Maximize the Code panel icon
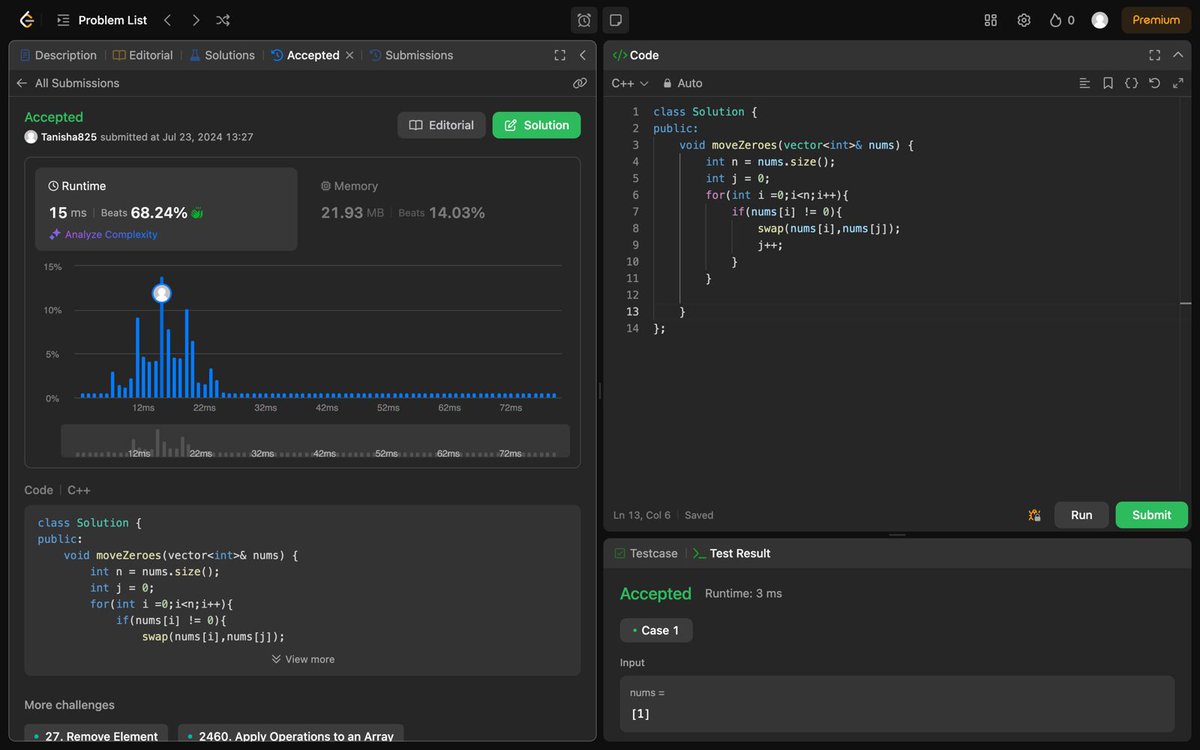Viewport: 1200px width, 750px height. pyautogui.click(x=1155, y=55)
